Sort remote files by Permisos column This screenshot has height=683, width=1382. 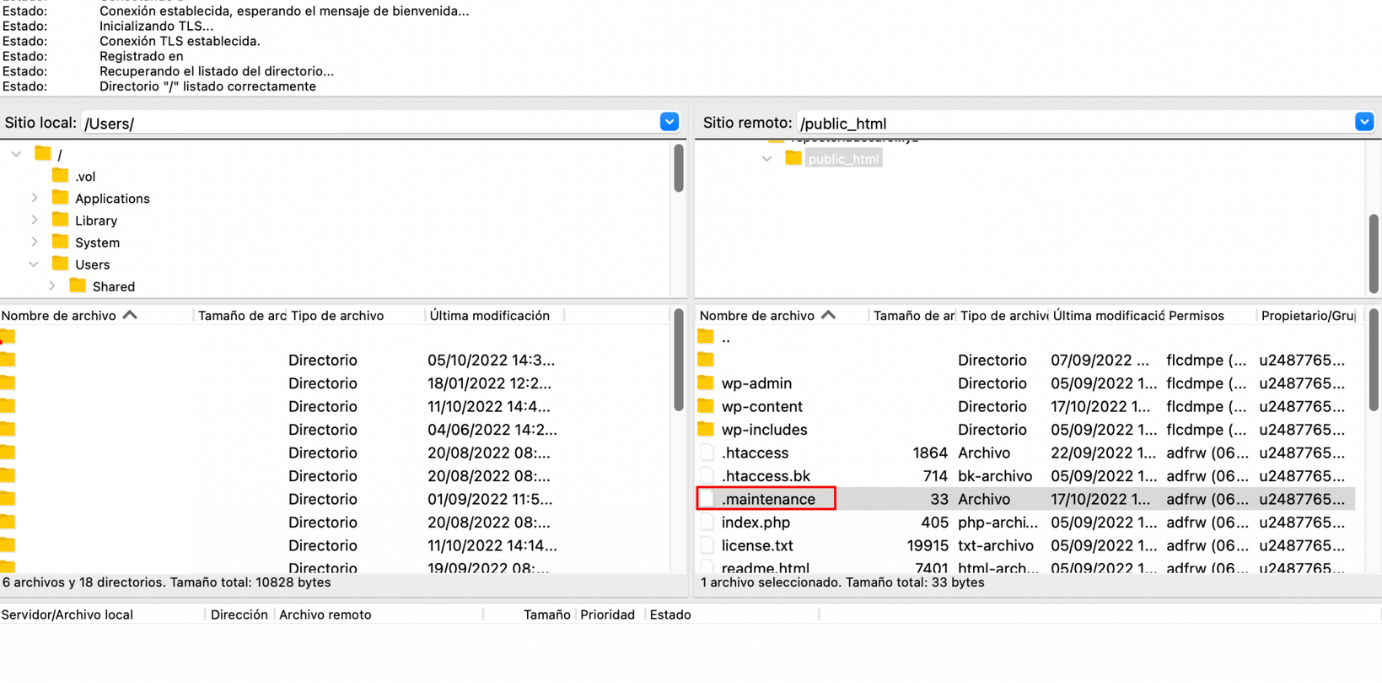click(x=1196, y=315)
